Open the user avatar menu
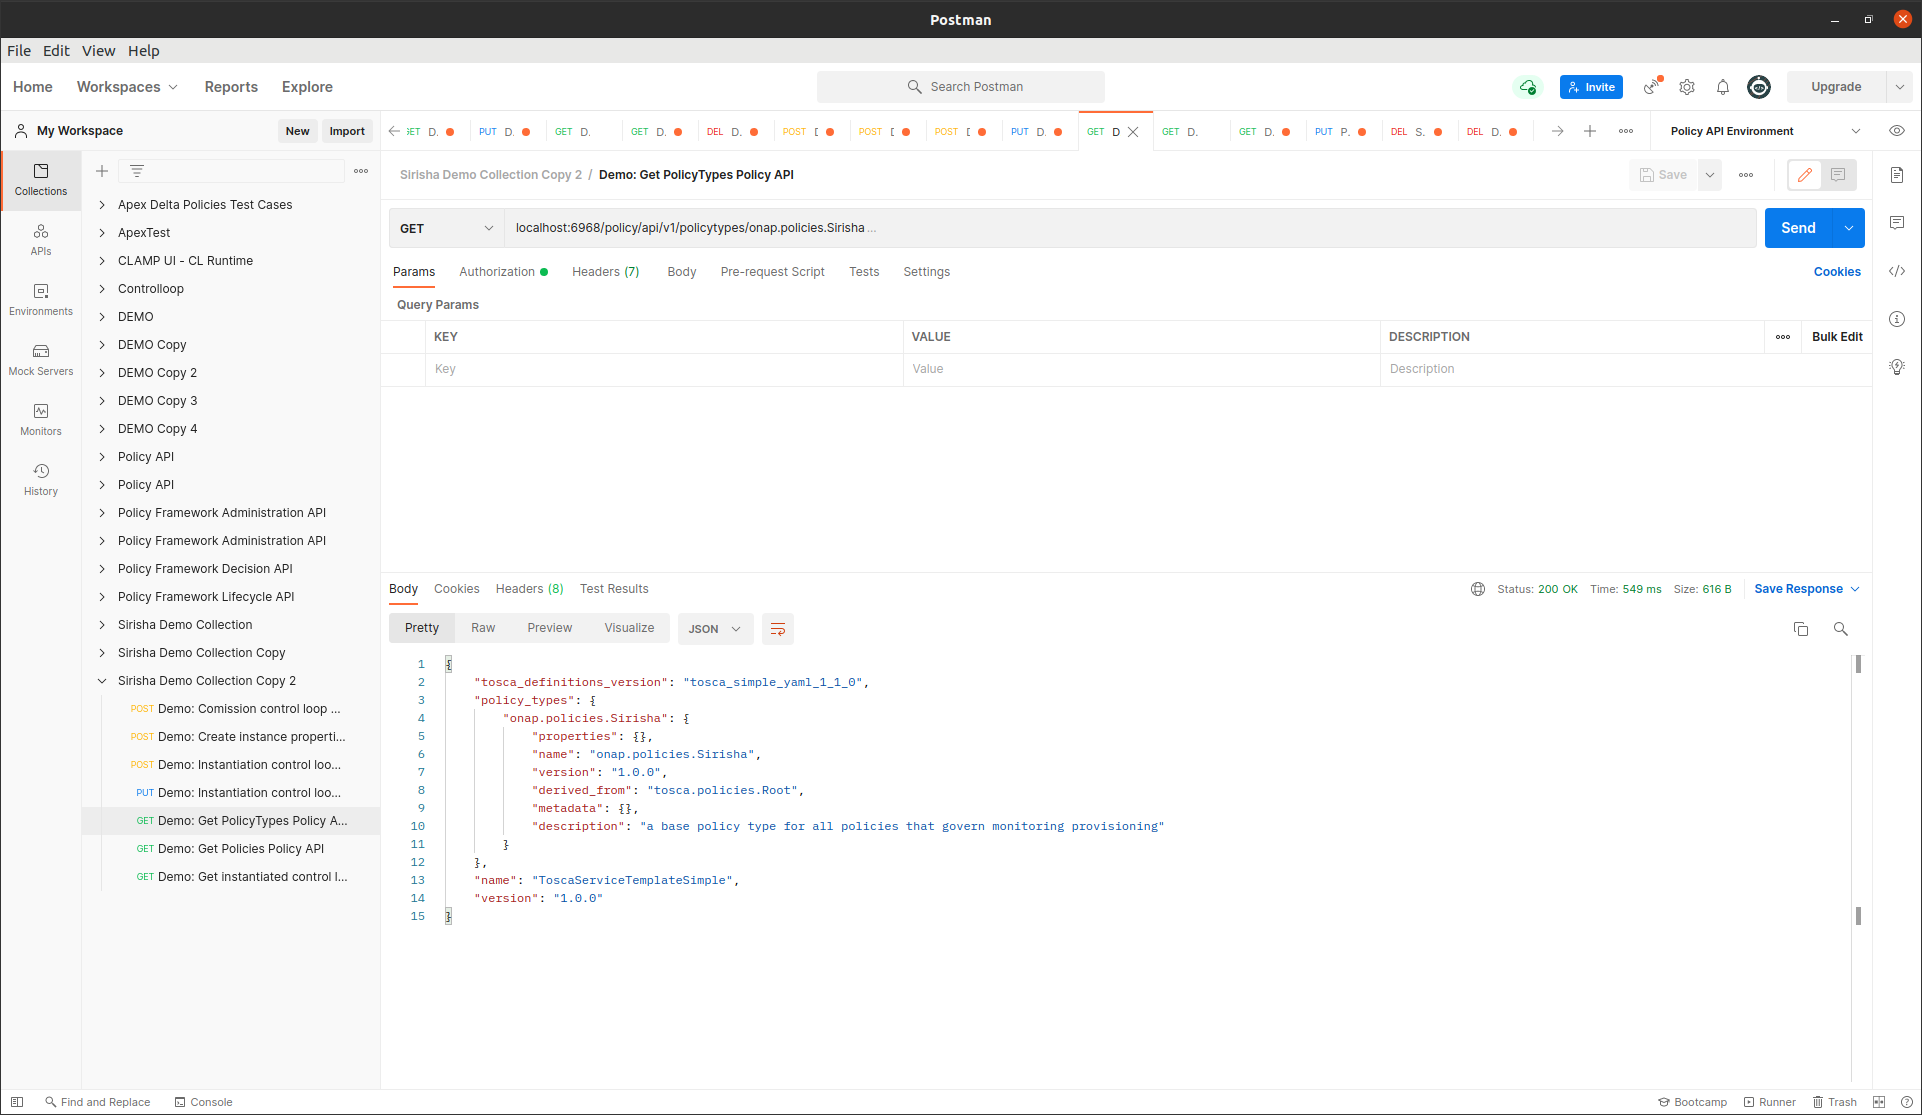This screenshot has height=1115, width=1922. tap(1759, 87)
